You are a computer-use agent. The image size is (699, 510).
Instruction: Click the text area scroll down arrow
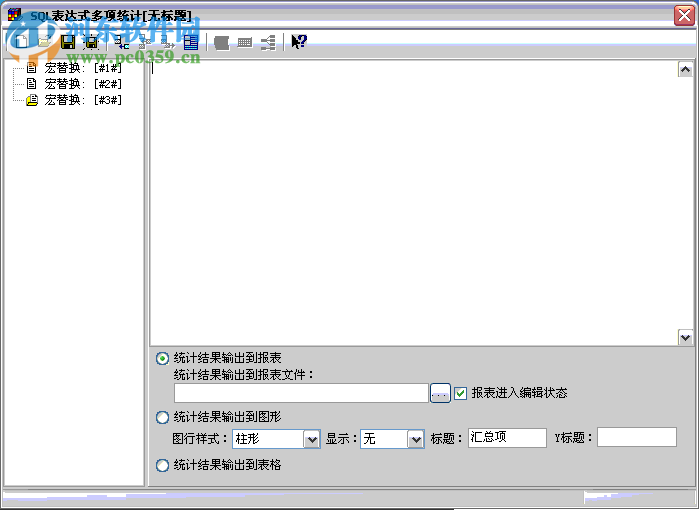tap(685, 337)
